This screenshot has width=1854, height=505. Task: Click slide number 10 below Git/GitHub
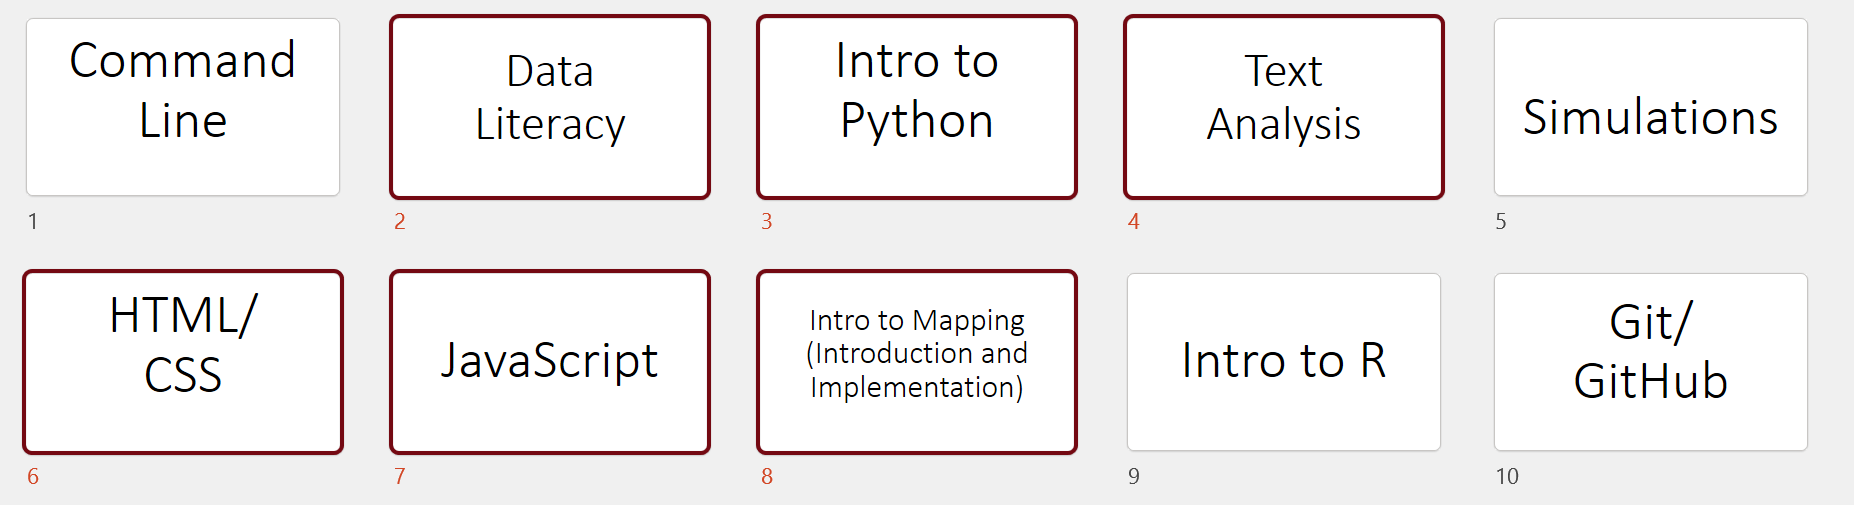point(1507,477)
